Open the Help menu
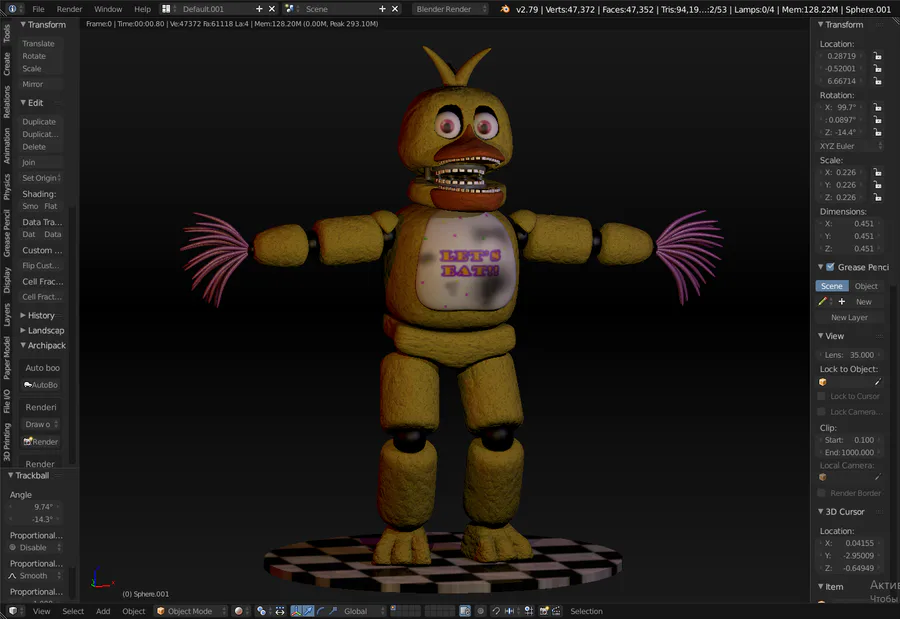Screen dimensions: 900x619 pyautogui.click(x=142, y=9)
